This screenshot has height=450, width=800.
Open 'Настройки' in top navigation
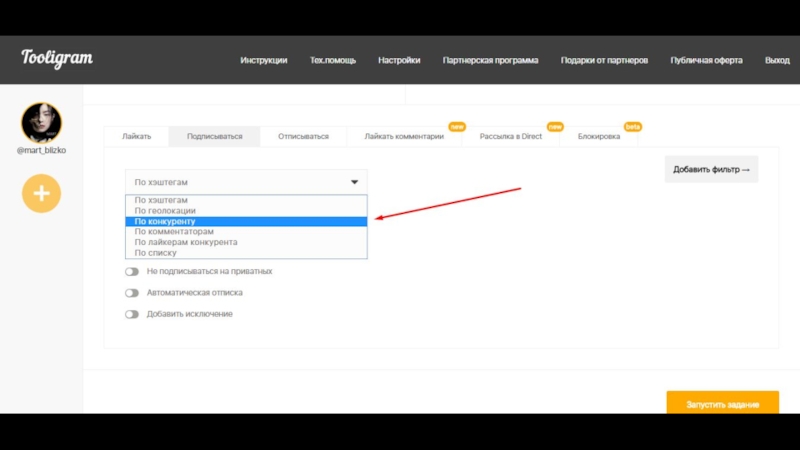pos(399,60)
